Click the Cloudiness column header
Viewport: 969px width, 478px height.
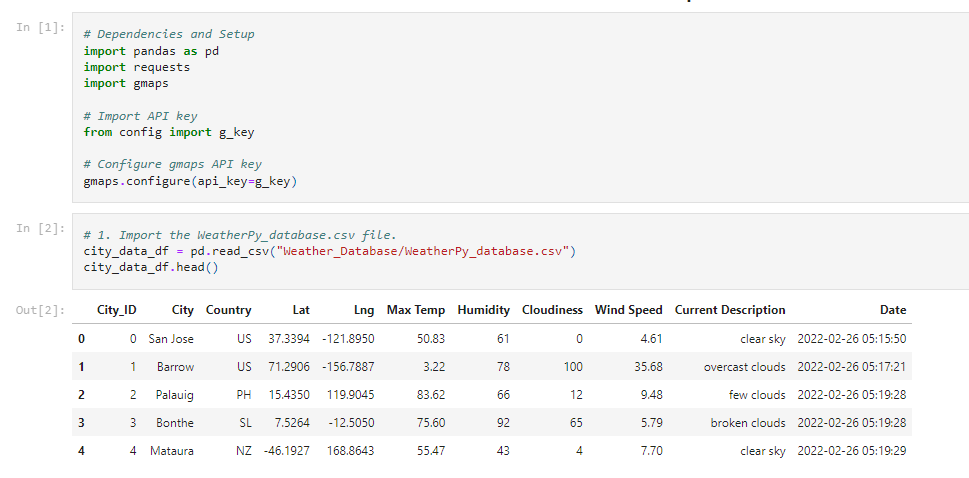[x=552, y=310]
